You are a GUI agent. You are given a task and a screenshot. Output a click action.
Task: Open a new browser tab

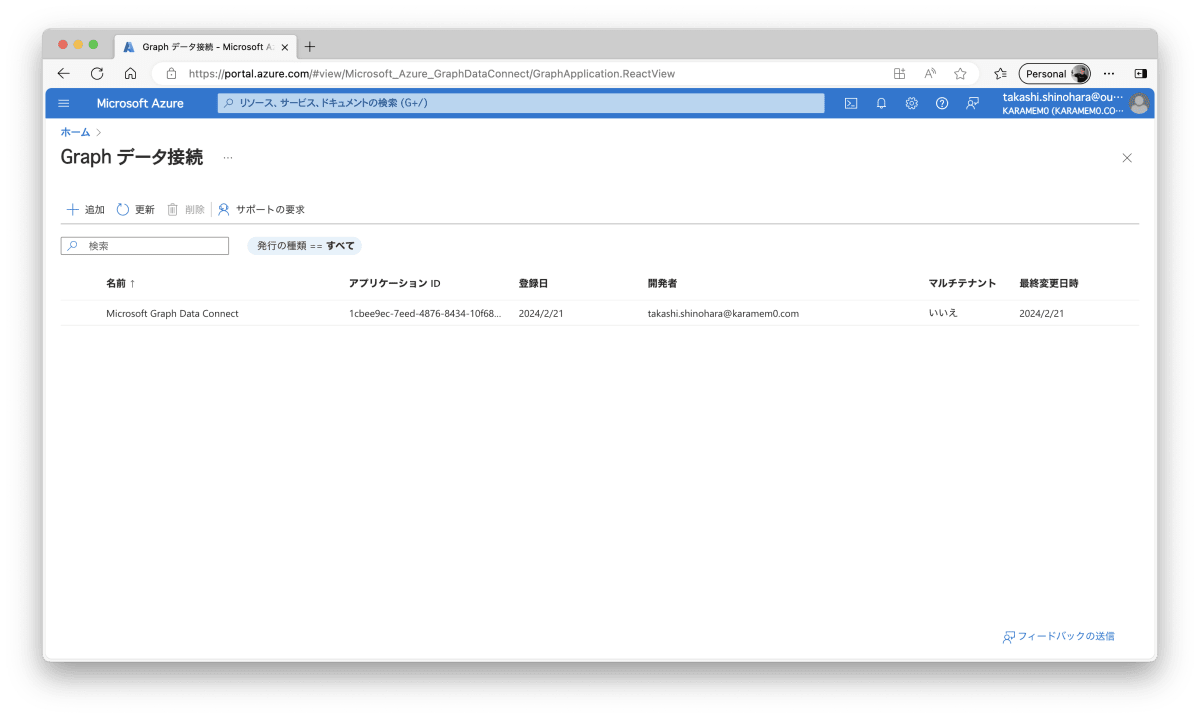pyautogui.click(x=310, y=47)
